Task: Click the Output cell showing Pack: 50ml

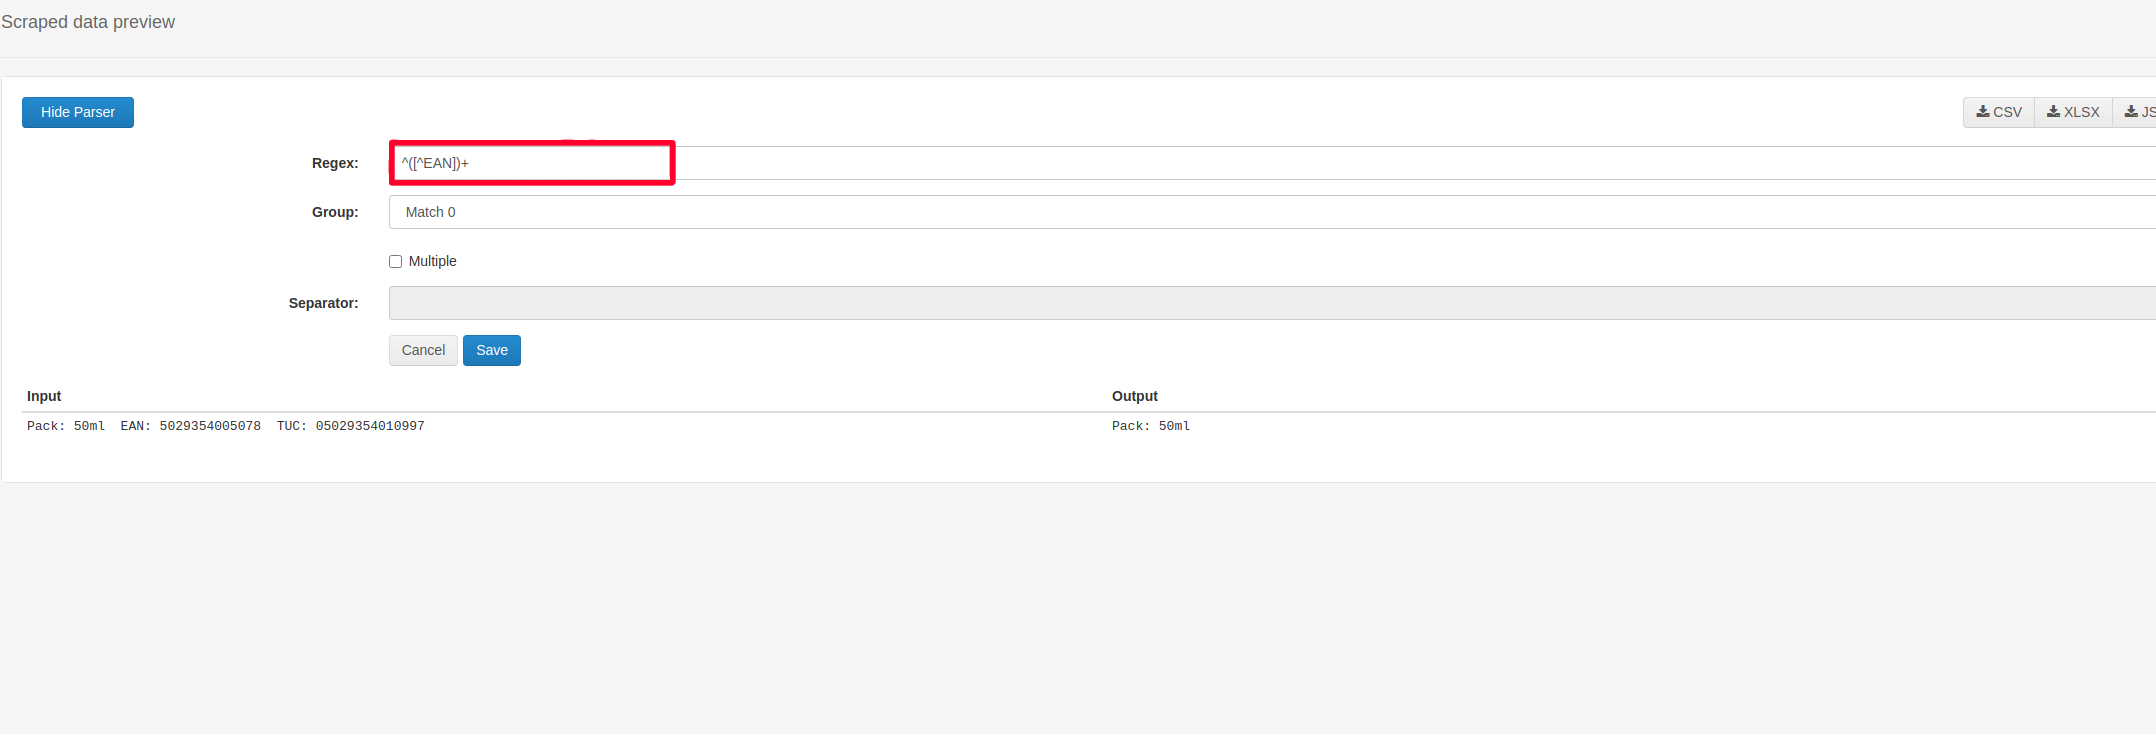Action: pos(1150,426)
